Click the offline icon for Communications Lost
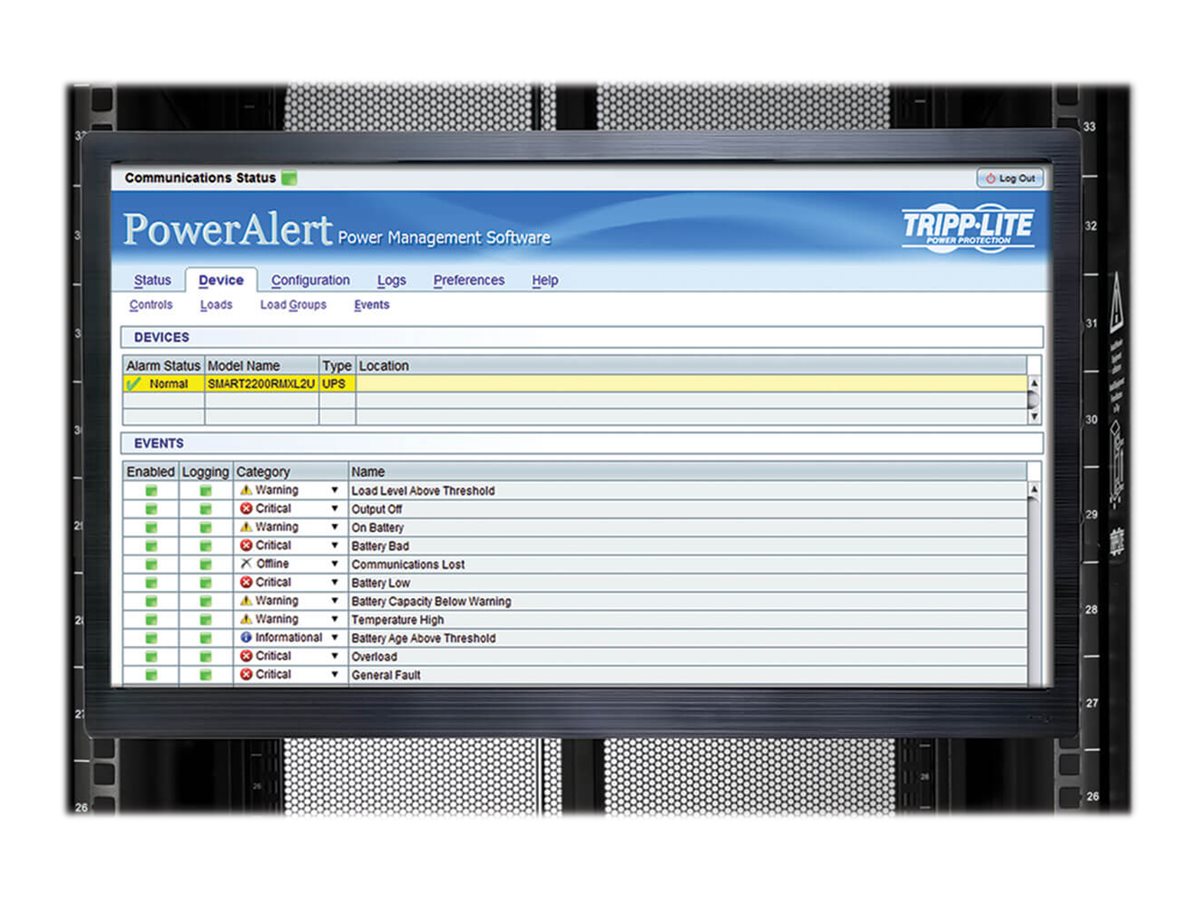 (246, 564)
